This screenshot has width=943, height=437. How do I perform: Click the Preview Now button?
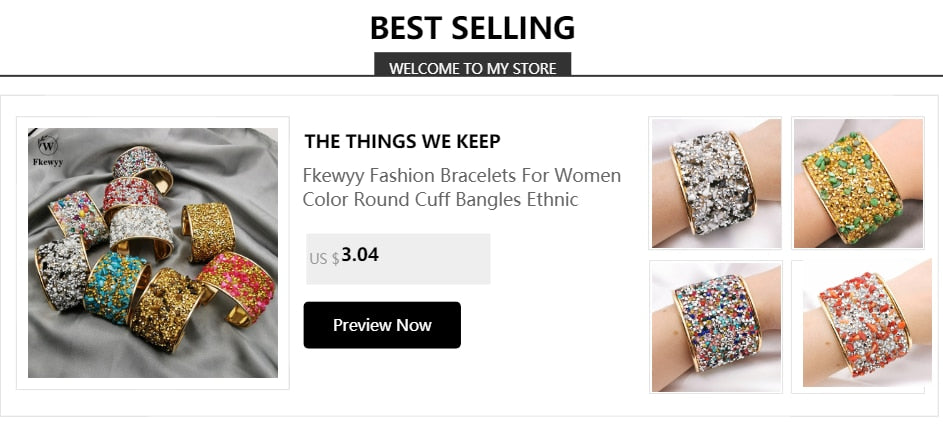tap(382, 325)
